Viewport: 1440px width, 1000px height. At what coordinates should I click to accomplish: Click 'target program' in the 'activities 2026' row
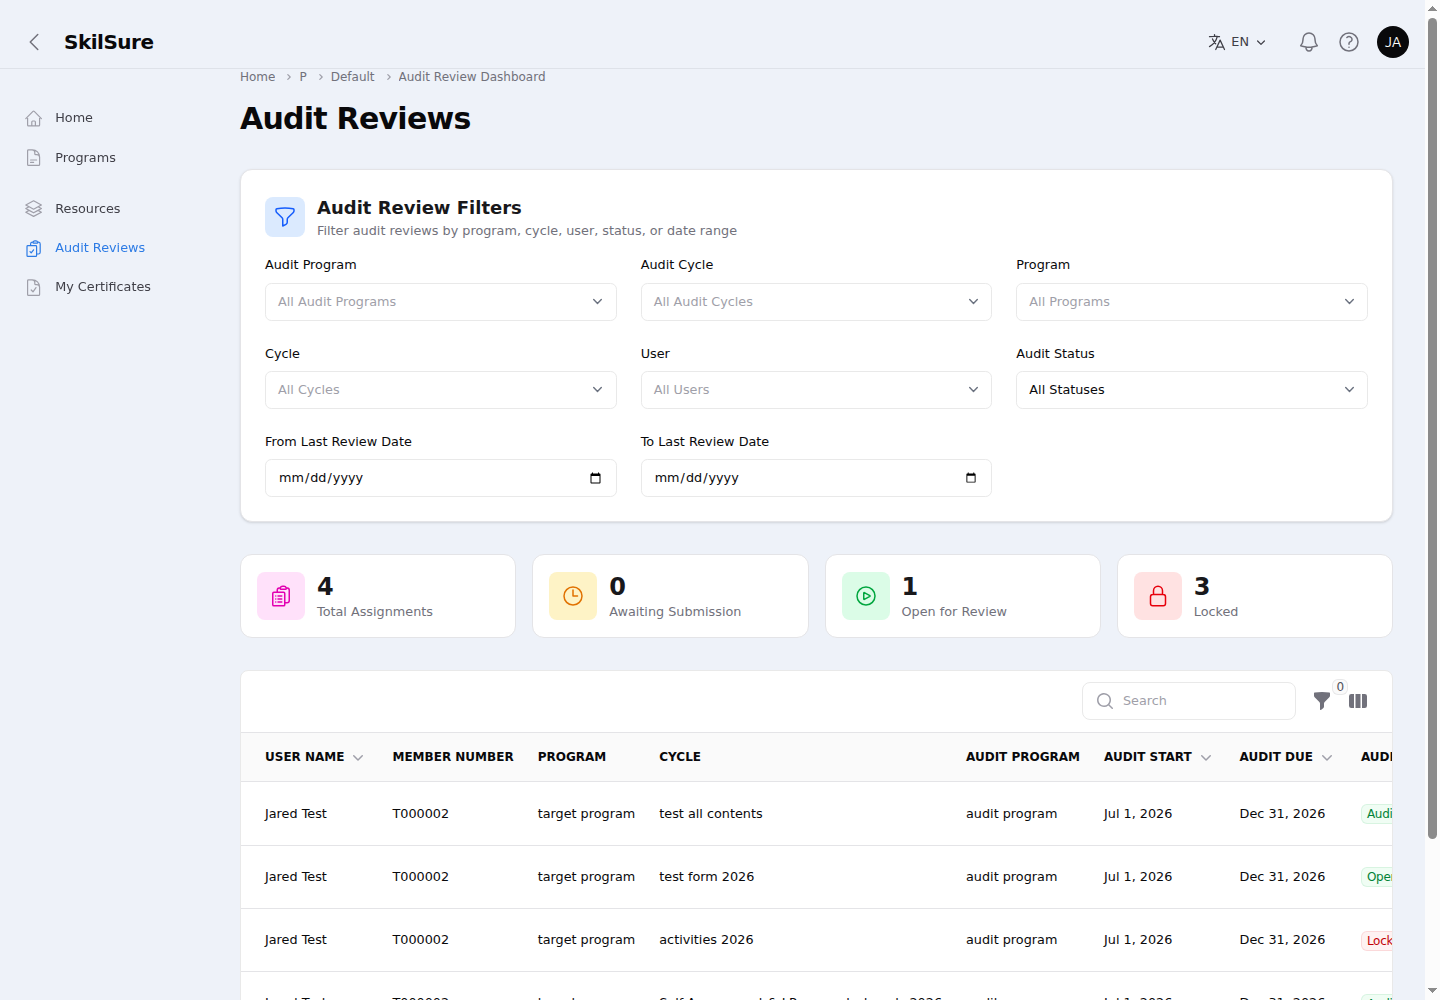pos(586,940)
